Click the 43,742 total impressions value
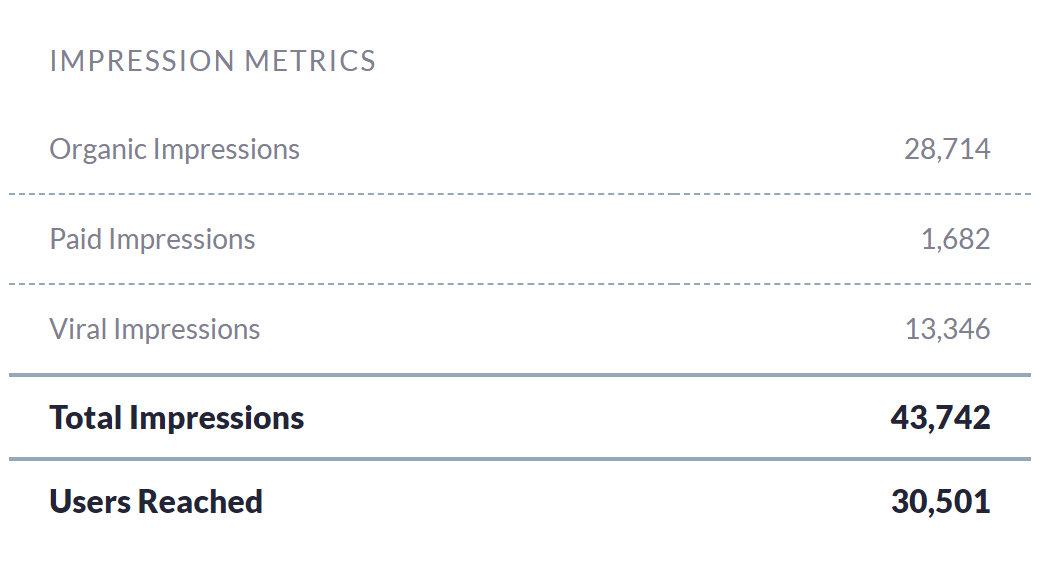The width and height of the screenshot is (1054, 572). [939, 418]
